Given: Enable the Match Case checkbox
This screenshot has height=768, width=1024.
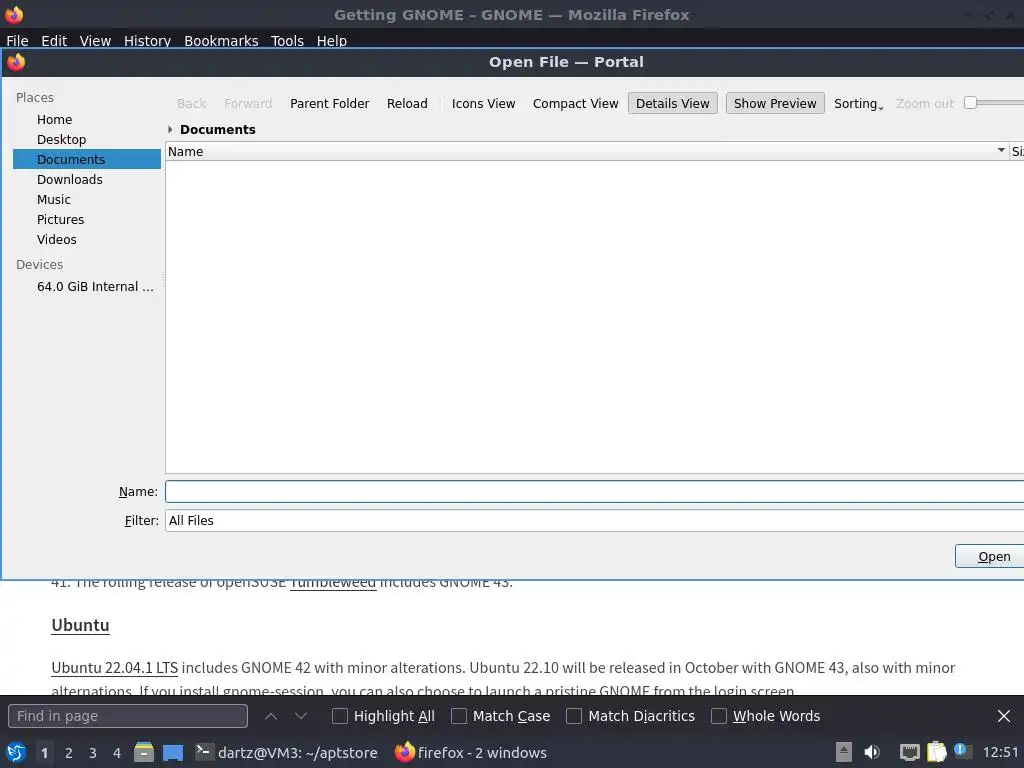Looking at the screenshot, I should 459,716.
